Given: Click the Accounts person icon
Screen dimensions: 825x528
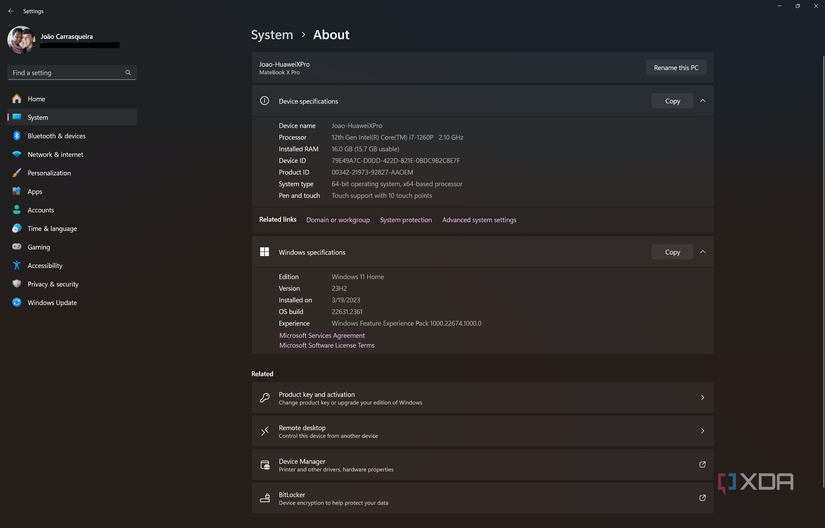Looking at the screenshot, I should click(17, 210).
